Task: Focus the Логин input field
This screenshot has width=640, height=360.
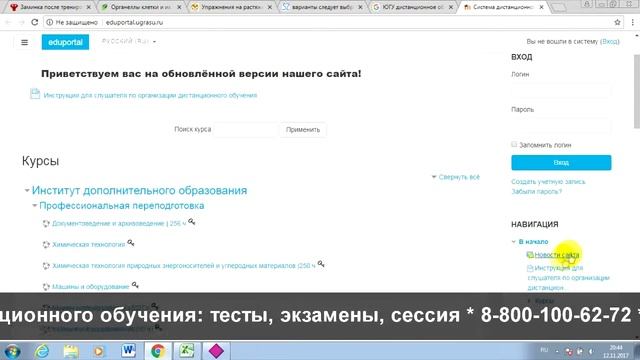Action: point(561,91)
